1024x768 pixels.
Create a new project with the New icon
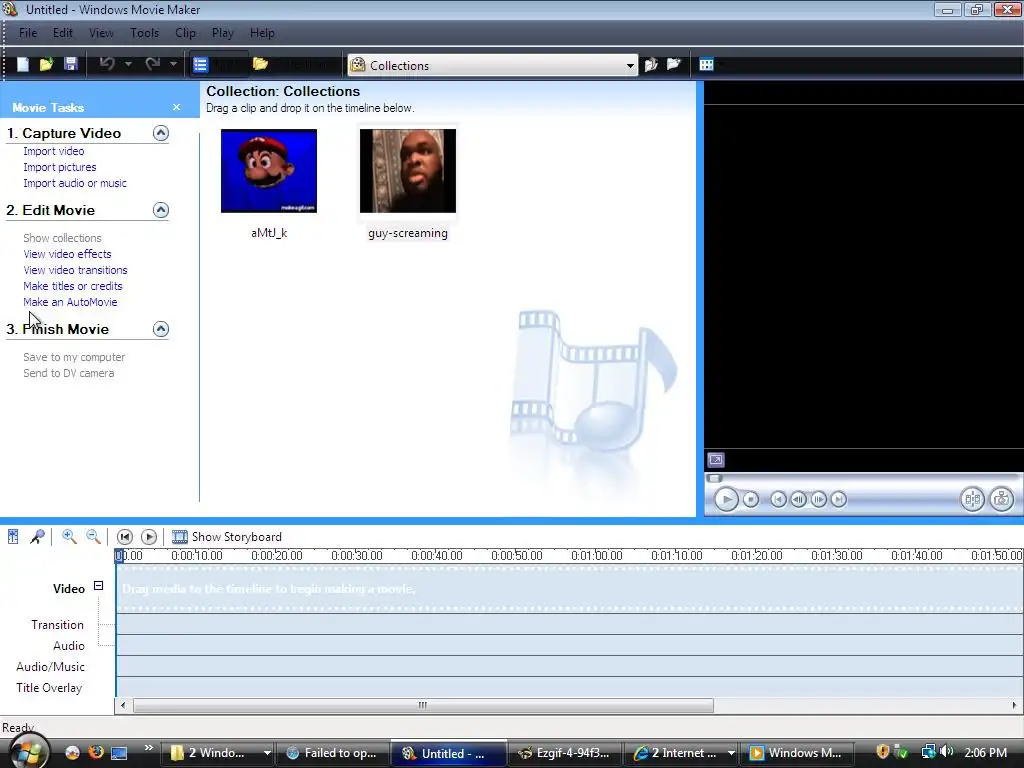[x=23, y=64]
